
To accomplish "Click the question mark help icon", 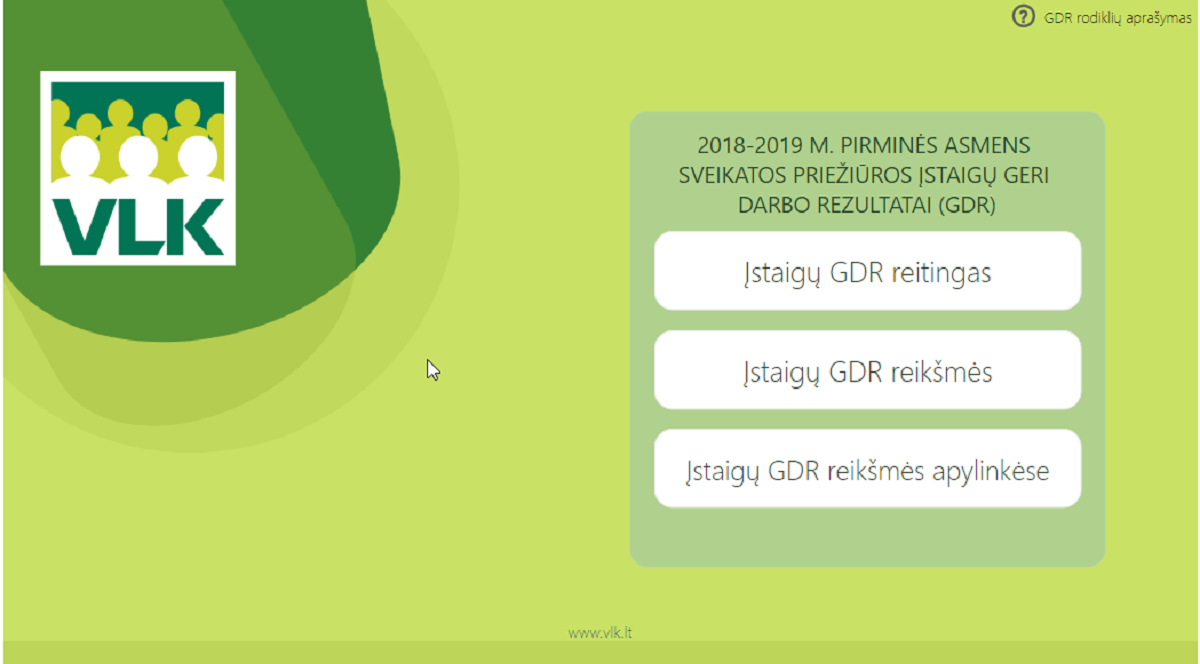I will (1023, 17).
